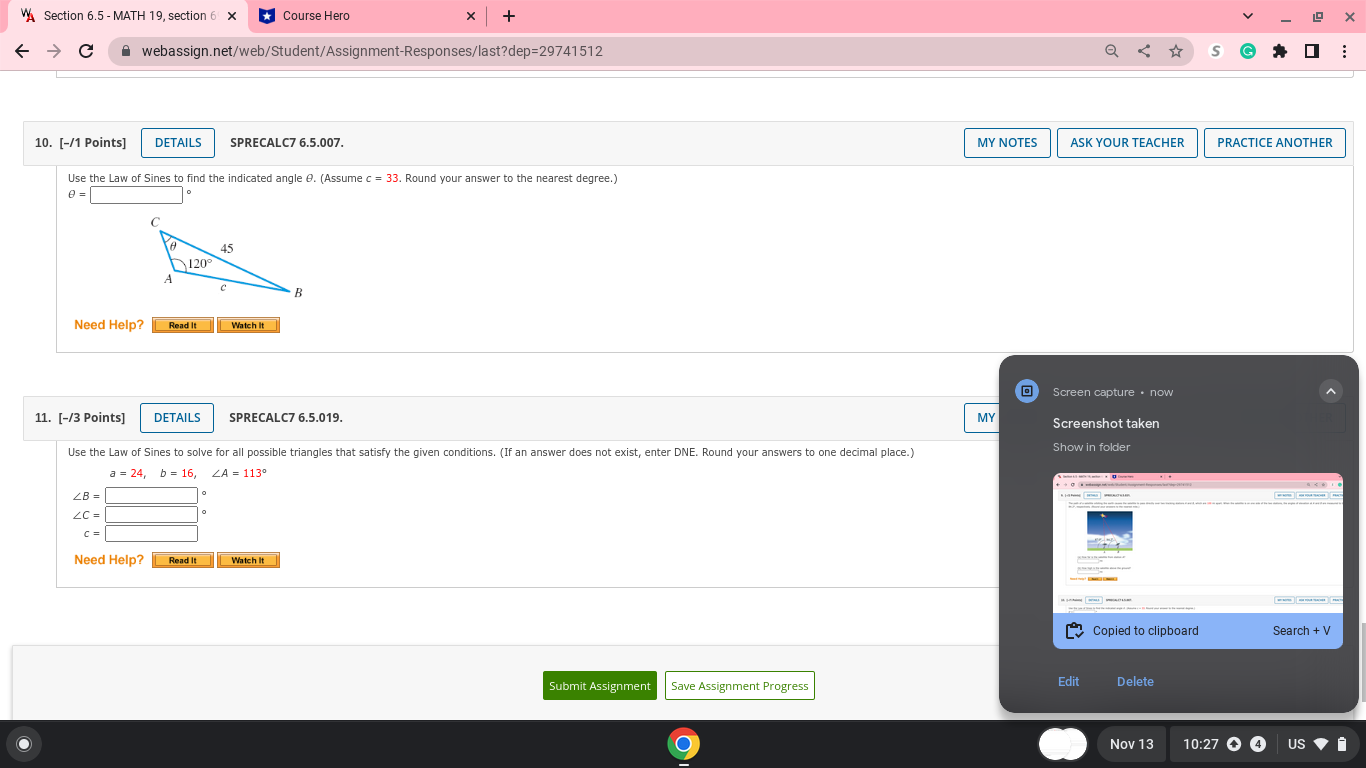Open the side panel icon next to extensions
This screenshot has height=768, width=1366.
click(1311, 50)
